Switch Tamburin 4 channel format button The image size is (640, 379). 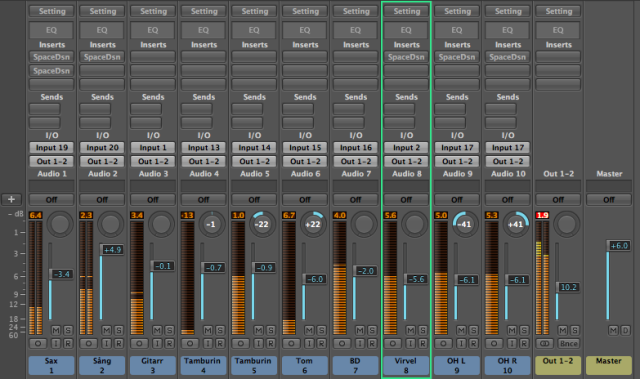click(190, 344)
